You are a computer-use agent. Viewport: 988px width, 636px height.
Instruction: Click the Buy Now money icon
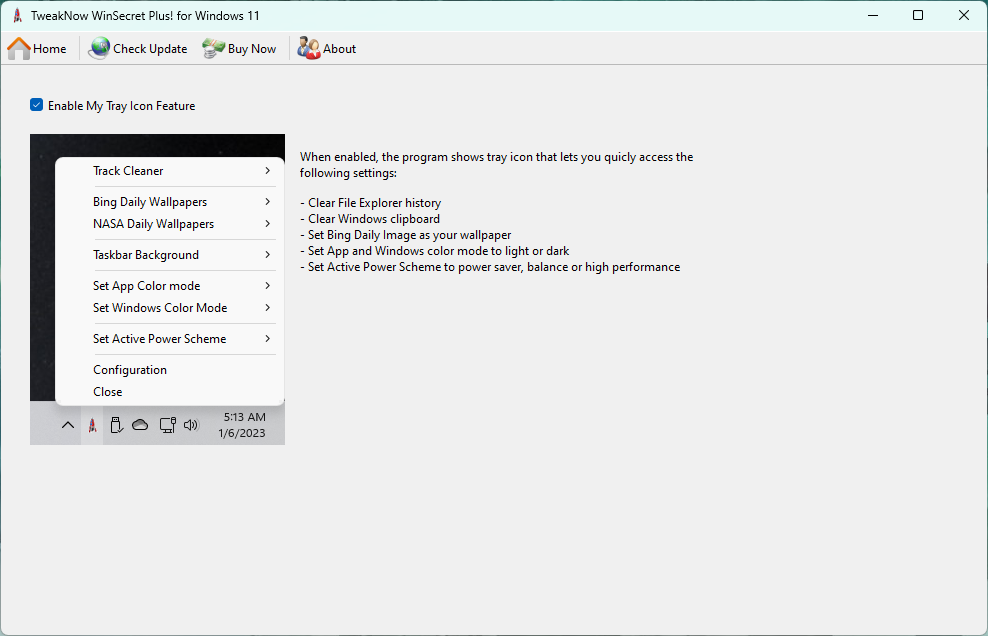pos(214,48)
